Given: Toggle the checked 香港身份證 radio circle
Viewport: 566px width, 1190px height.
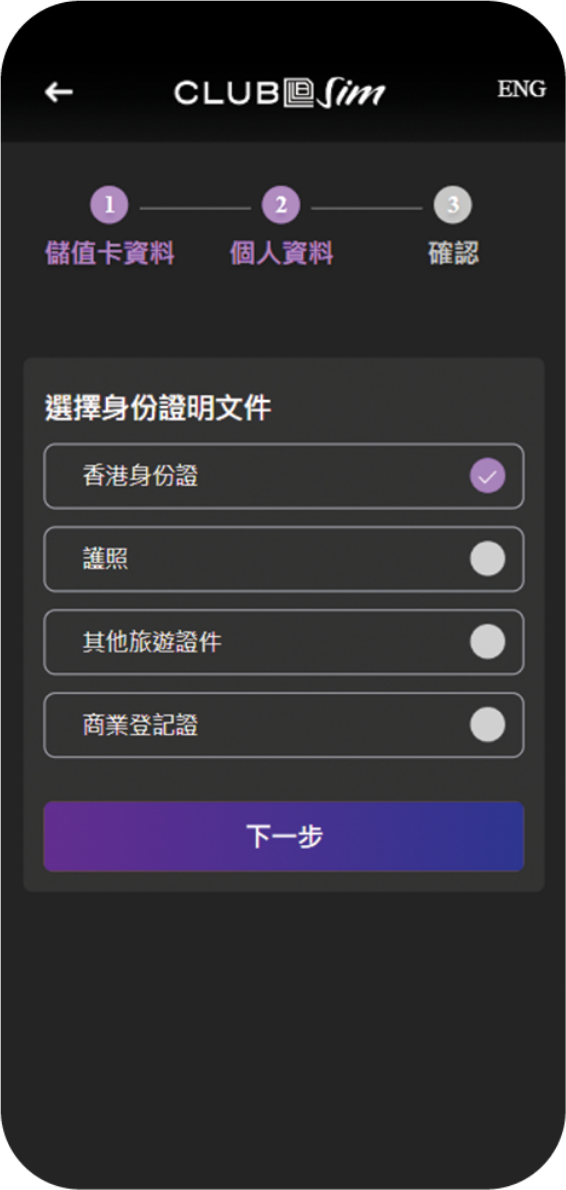Looking at the screenshot, I should click(487, 477).
